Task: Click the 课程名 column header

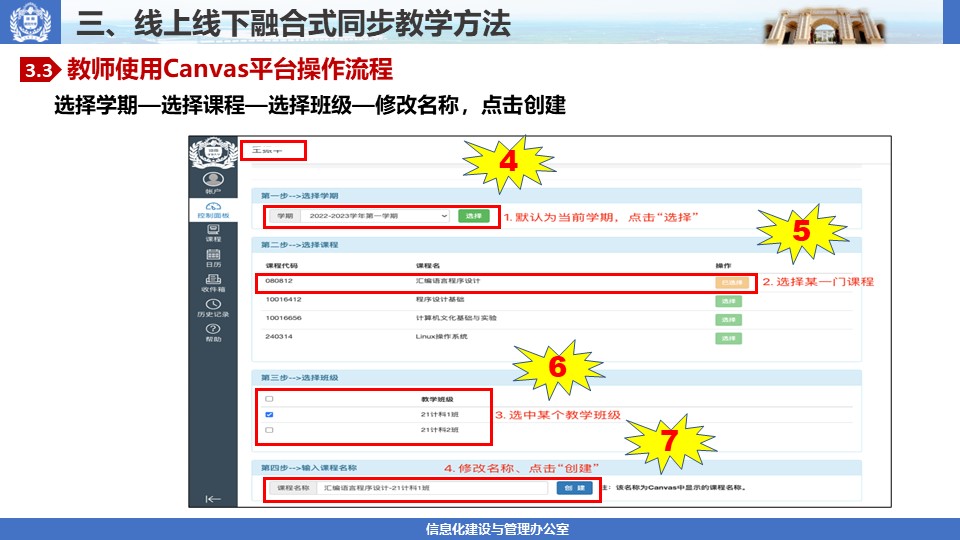Action: tap(428, 266)
